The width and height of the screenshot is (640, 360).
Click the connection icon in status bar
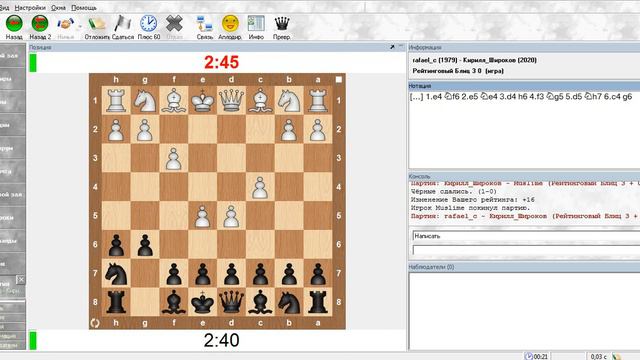coord(617,357)
